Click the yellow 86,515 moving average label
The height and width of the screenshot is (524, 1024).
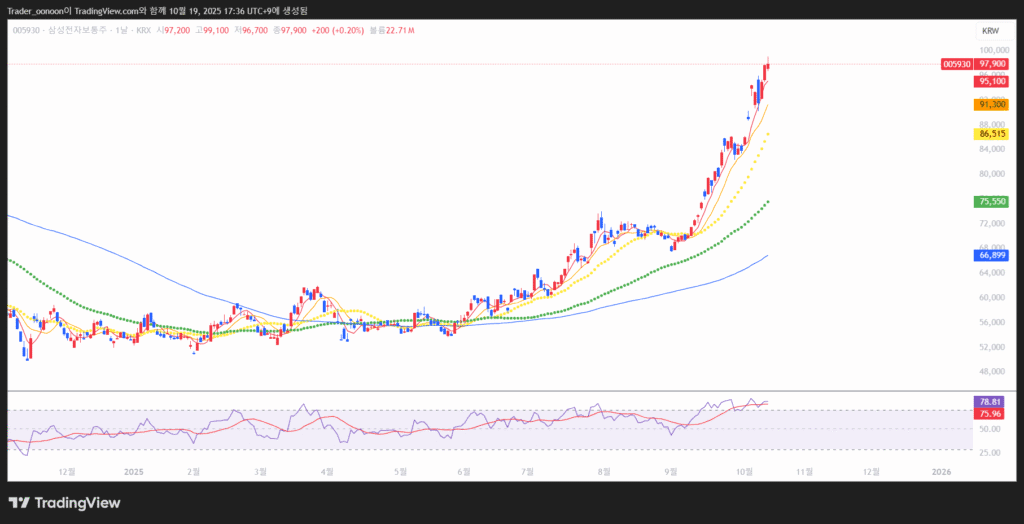(991, 133)
